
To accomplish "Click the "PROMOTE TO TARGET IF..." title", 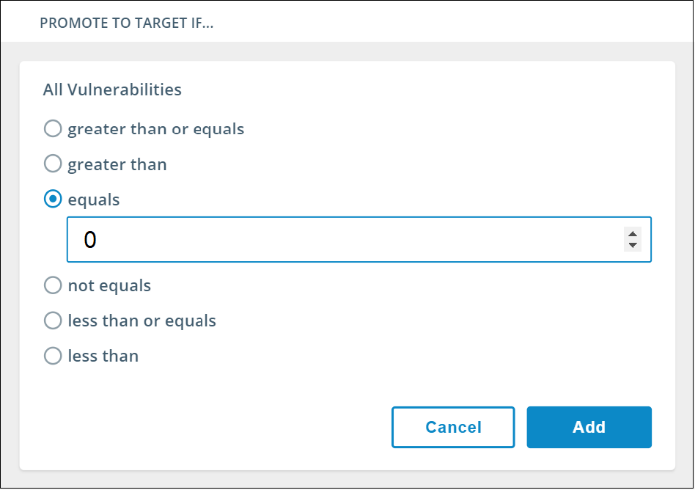I will click(x=127, y=22).
